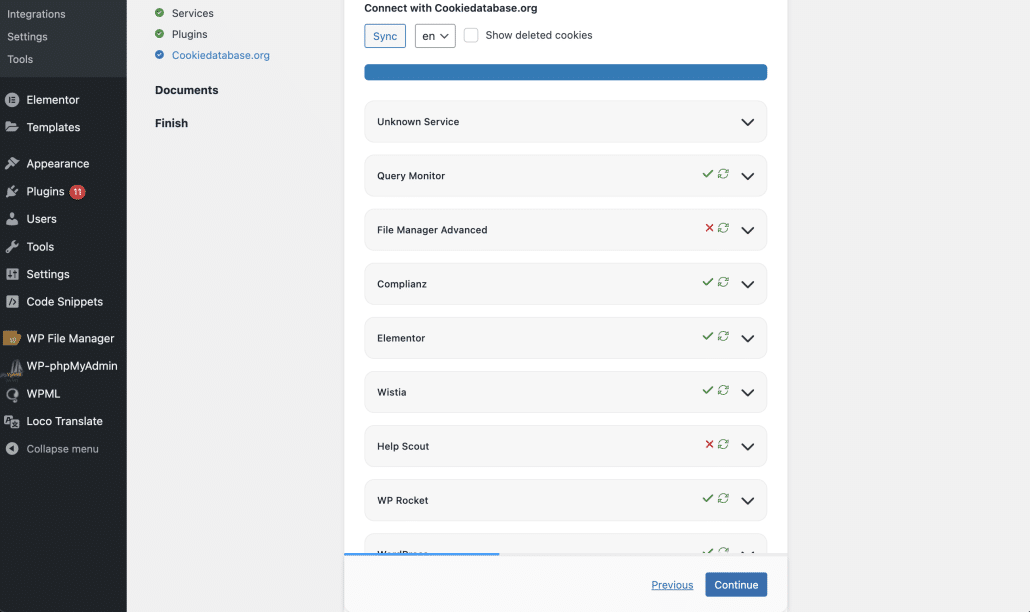The height and width of the screenshot is (612, 1030).
Task: Select Cookiedatabase.org wizard step
Action: click(220, 56)
